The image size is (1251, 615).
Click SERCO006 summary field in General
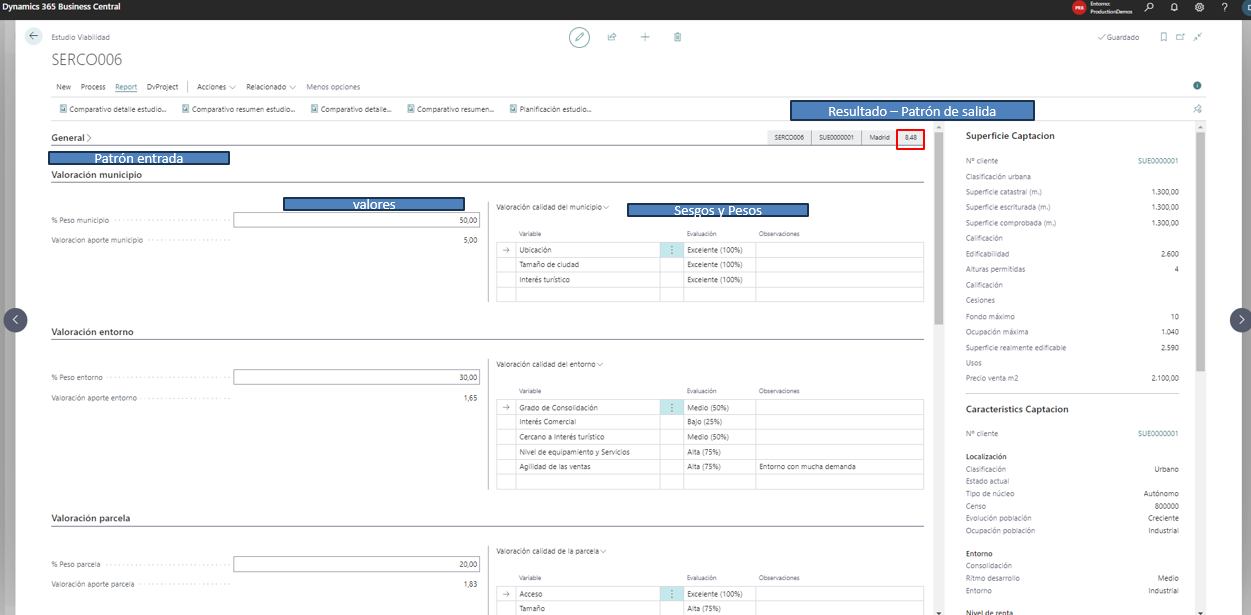[789, 137]
